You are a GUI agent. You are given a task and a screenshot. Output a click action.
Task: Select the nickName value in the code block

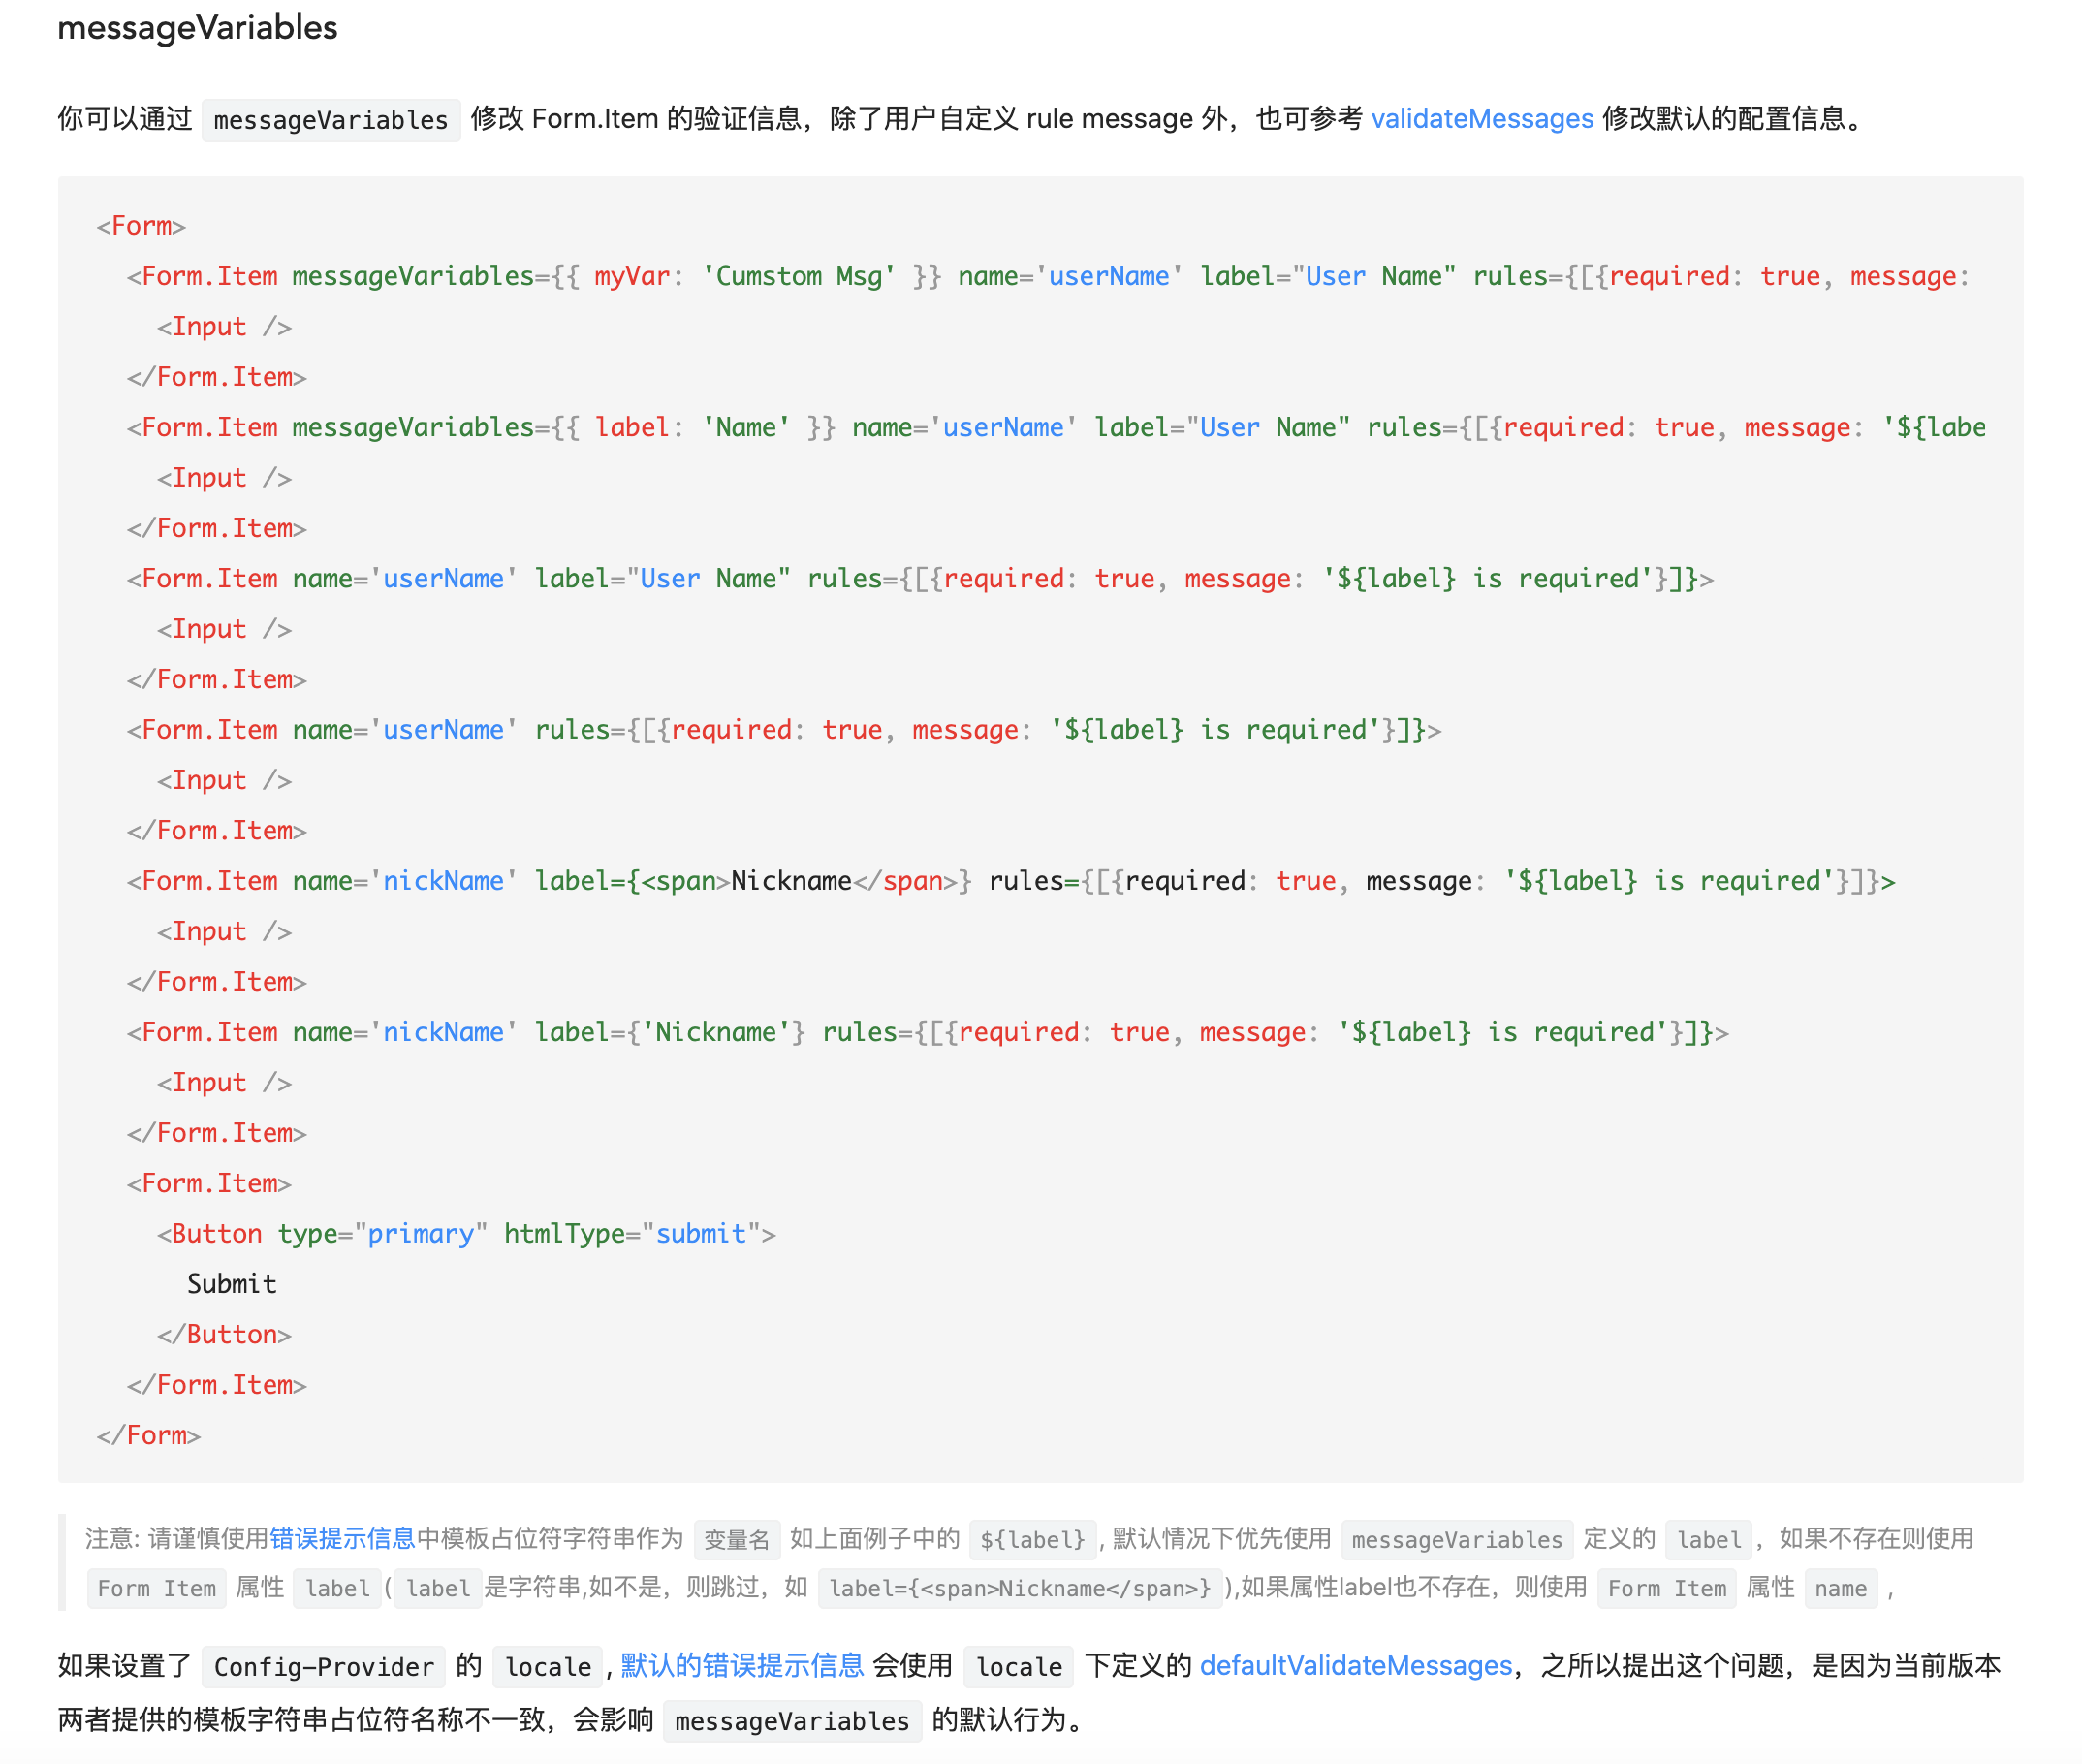point(443,880)
